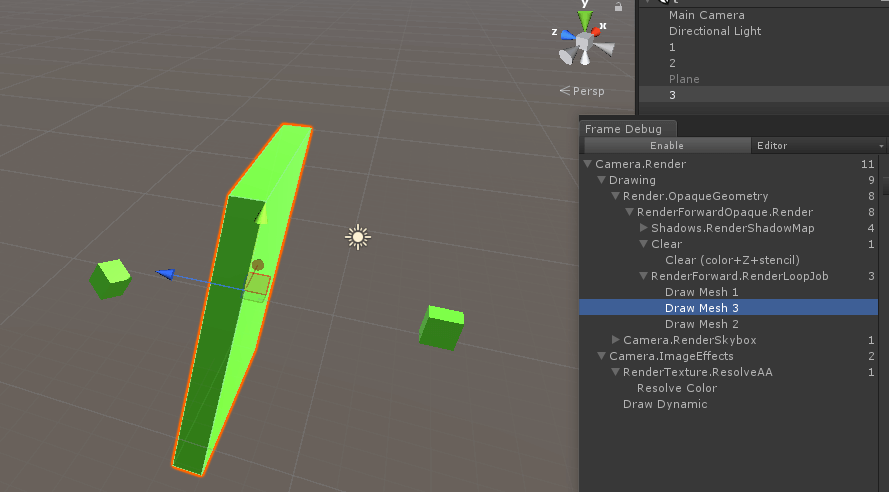Collapse the RenderForwardOpaque.Render node
This screenshot has height=492, width=889.
[629, 211]
